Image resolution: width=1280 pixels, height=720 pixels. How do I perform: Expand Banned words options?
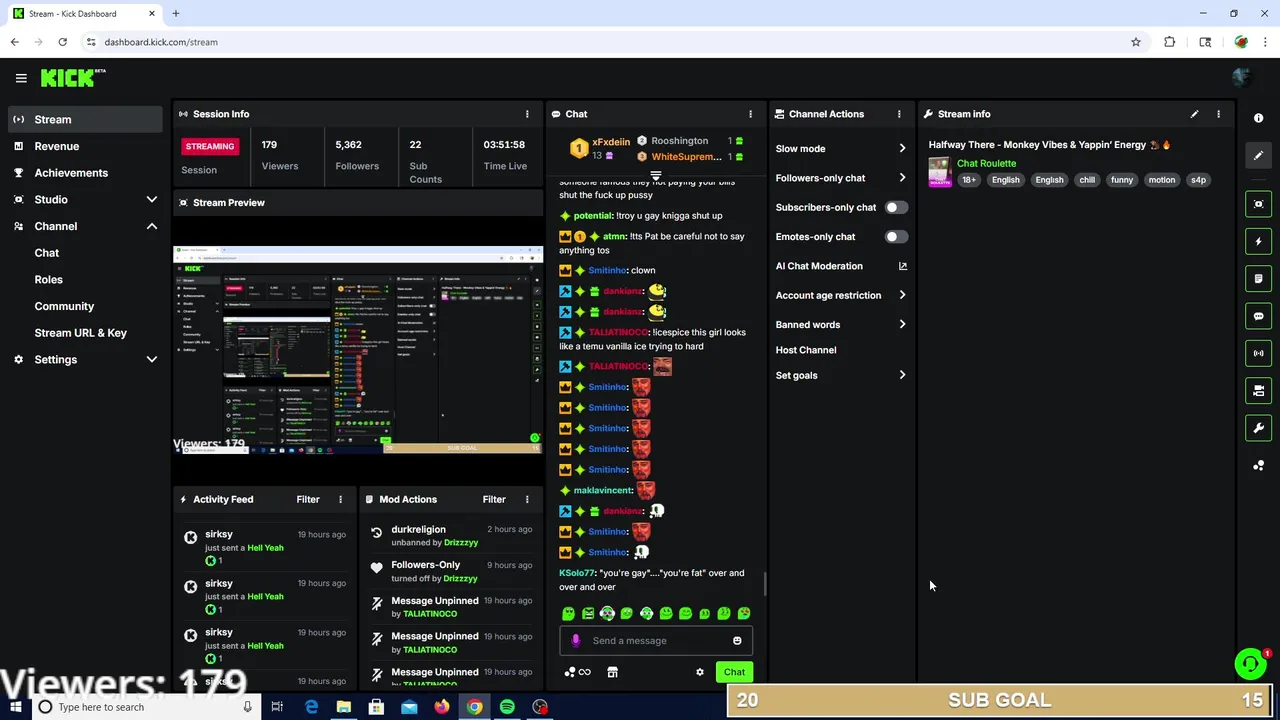[x=902, y=325]
